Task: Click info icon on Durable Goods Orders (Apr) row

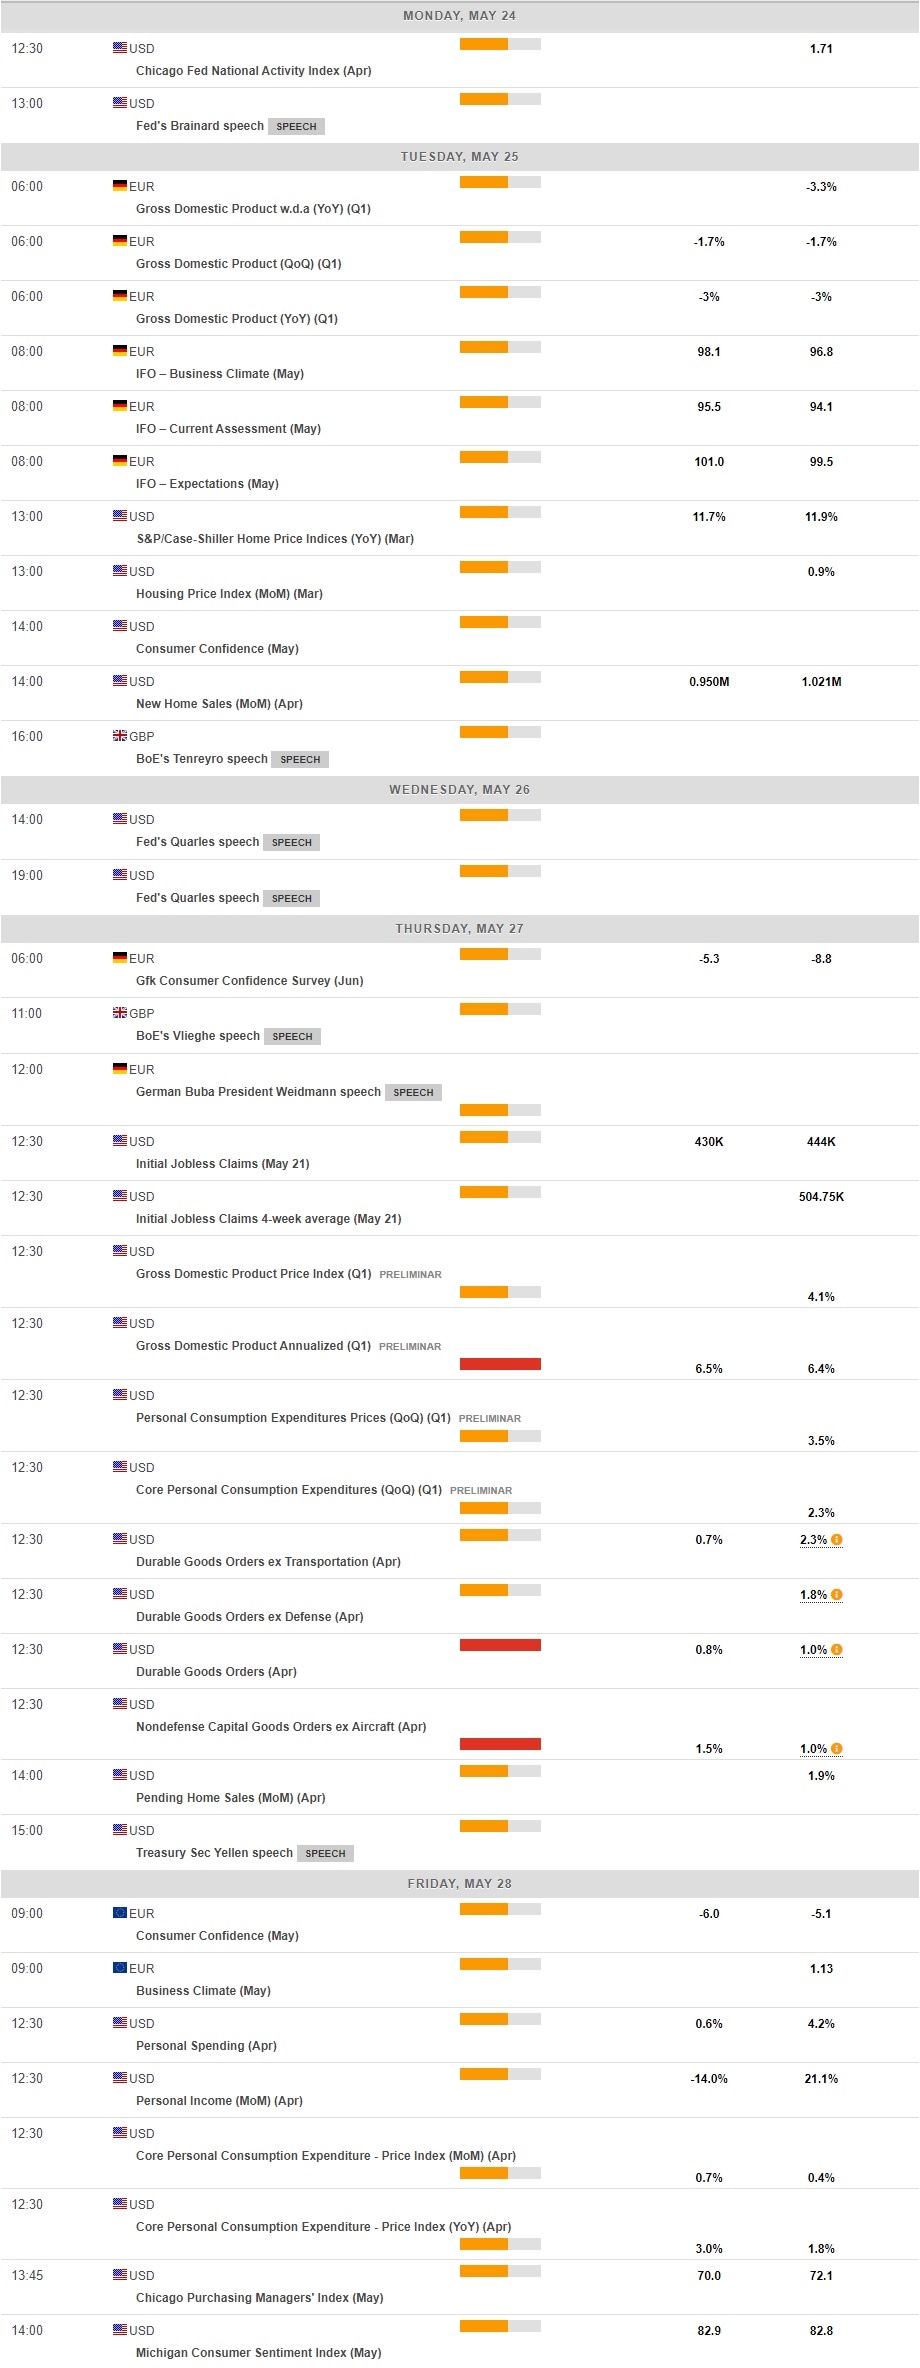Action: 836,1649
